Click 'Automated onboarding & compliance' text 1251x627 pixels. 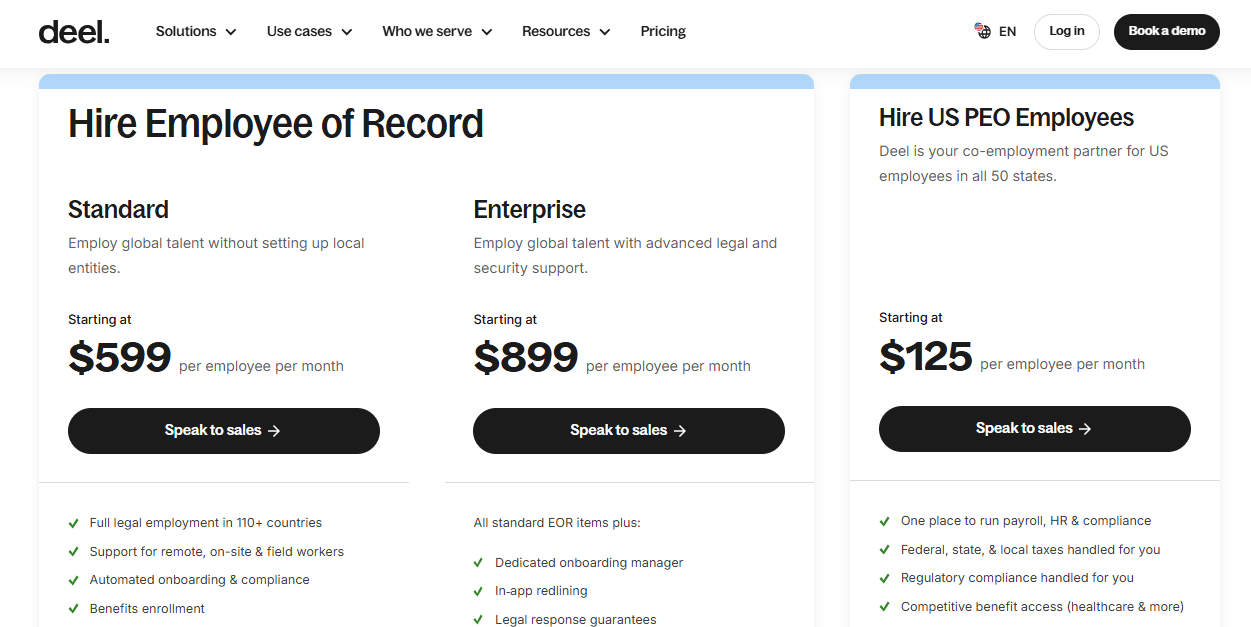pyautogui.click(x=200, y=580)
